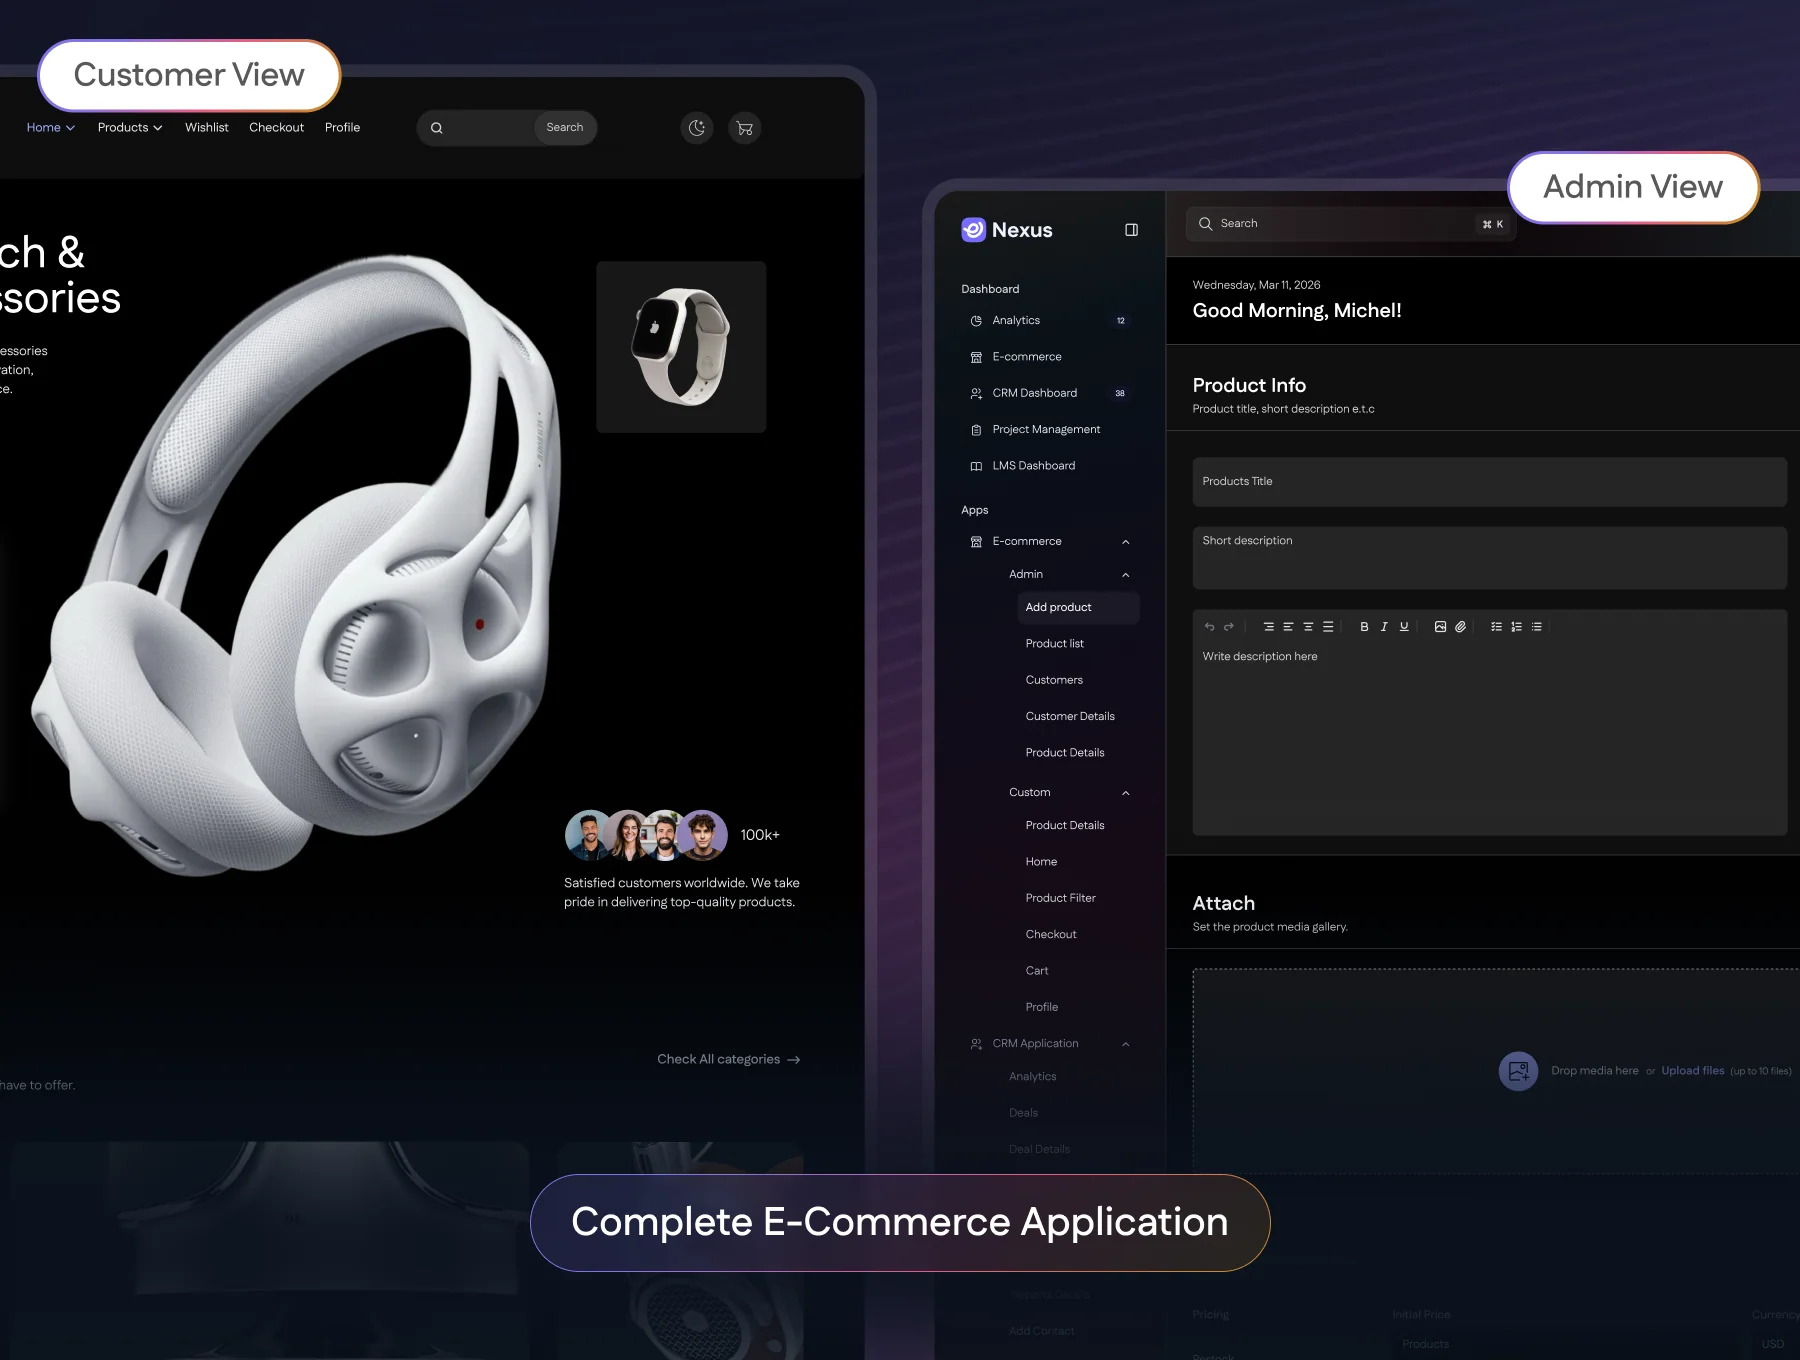Open Product Details under the Custom submenu
The height and width of the screenshot is (1360, 1800).
pos(1065,826)
